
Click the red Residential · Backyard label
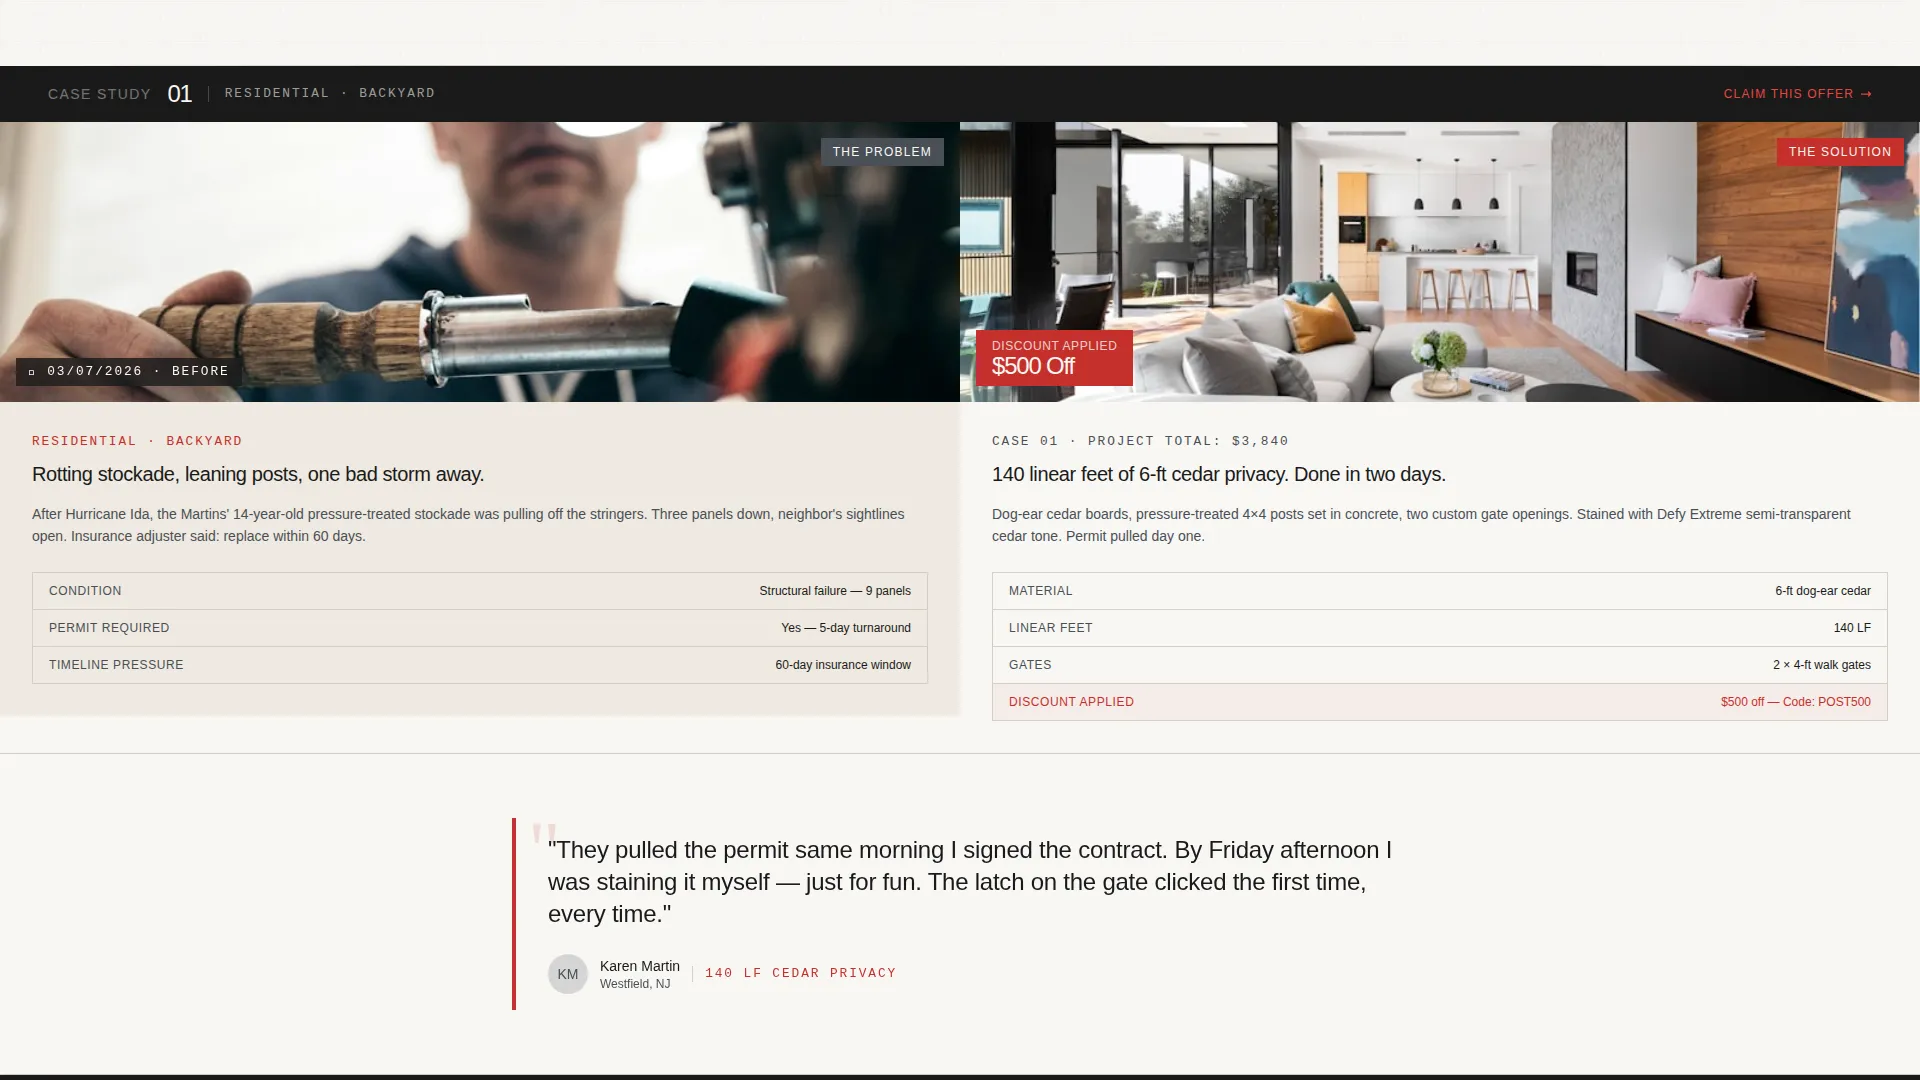click(x=137, y=441)
